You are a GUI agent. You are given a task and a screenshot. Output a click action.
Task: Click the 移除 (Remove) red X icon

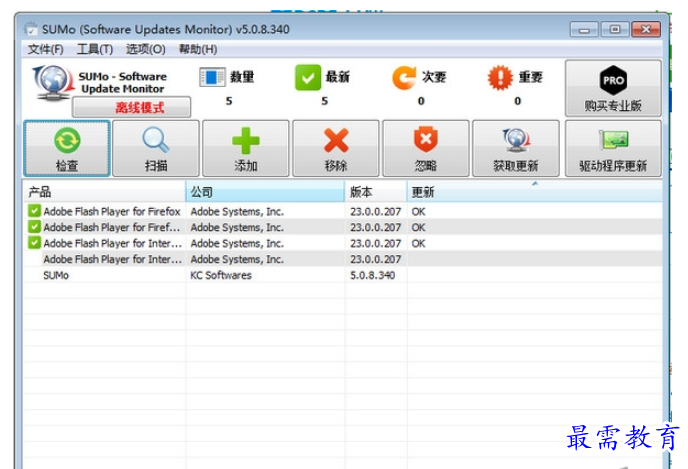point(336,141)
